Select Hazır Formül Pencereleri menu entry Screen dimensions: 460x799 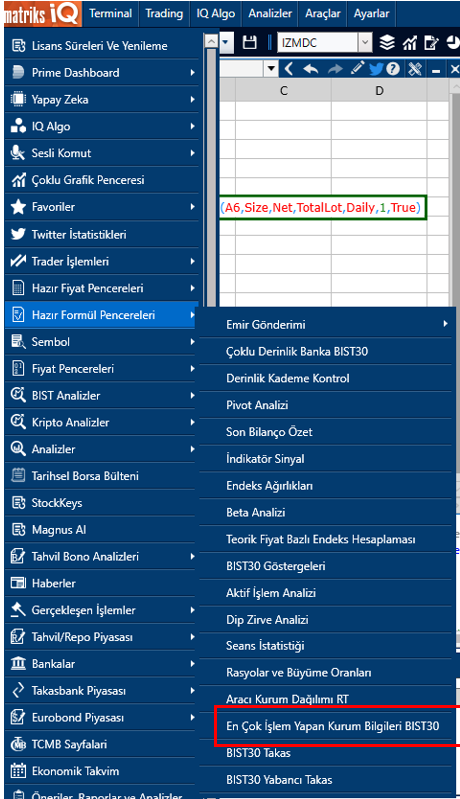tap(101, 315)
